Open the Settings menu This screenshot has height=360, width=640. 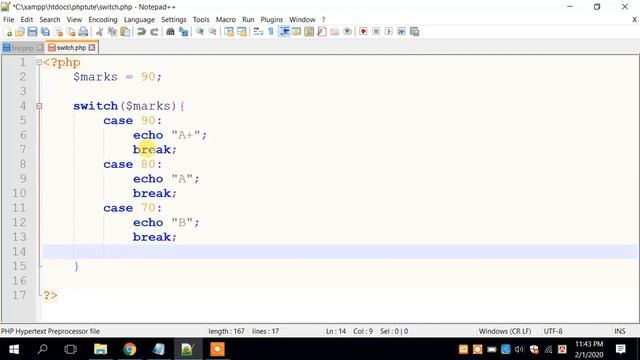tap(173, 20)
